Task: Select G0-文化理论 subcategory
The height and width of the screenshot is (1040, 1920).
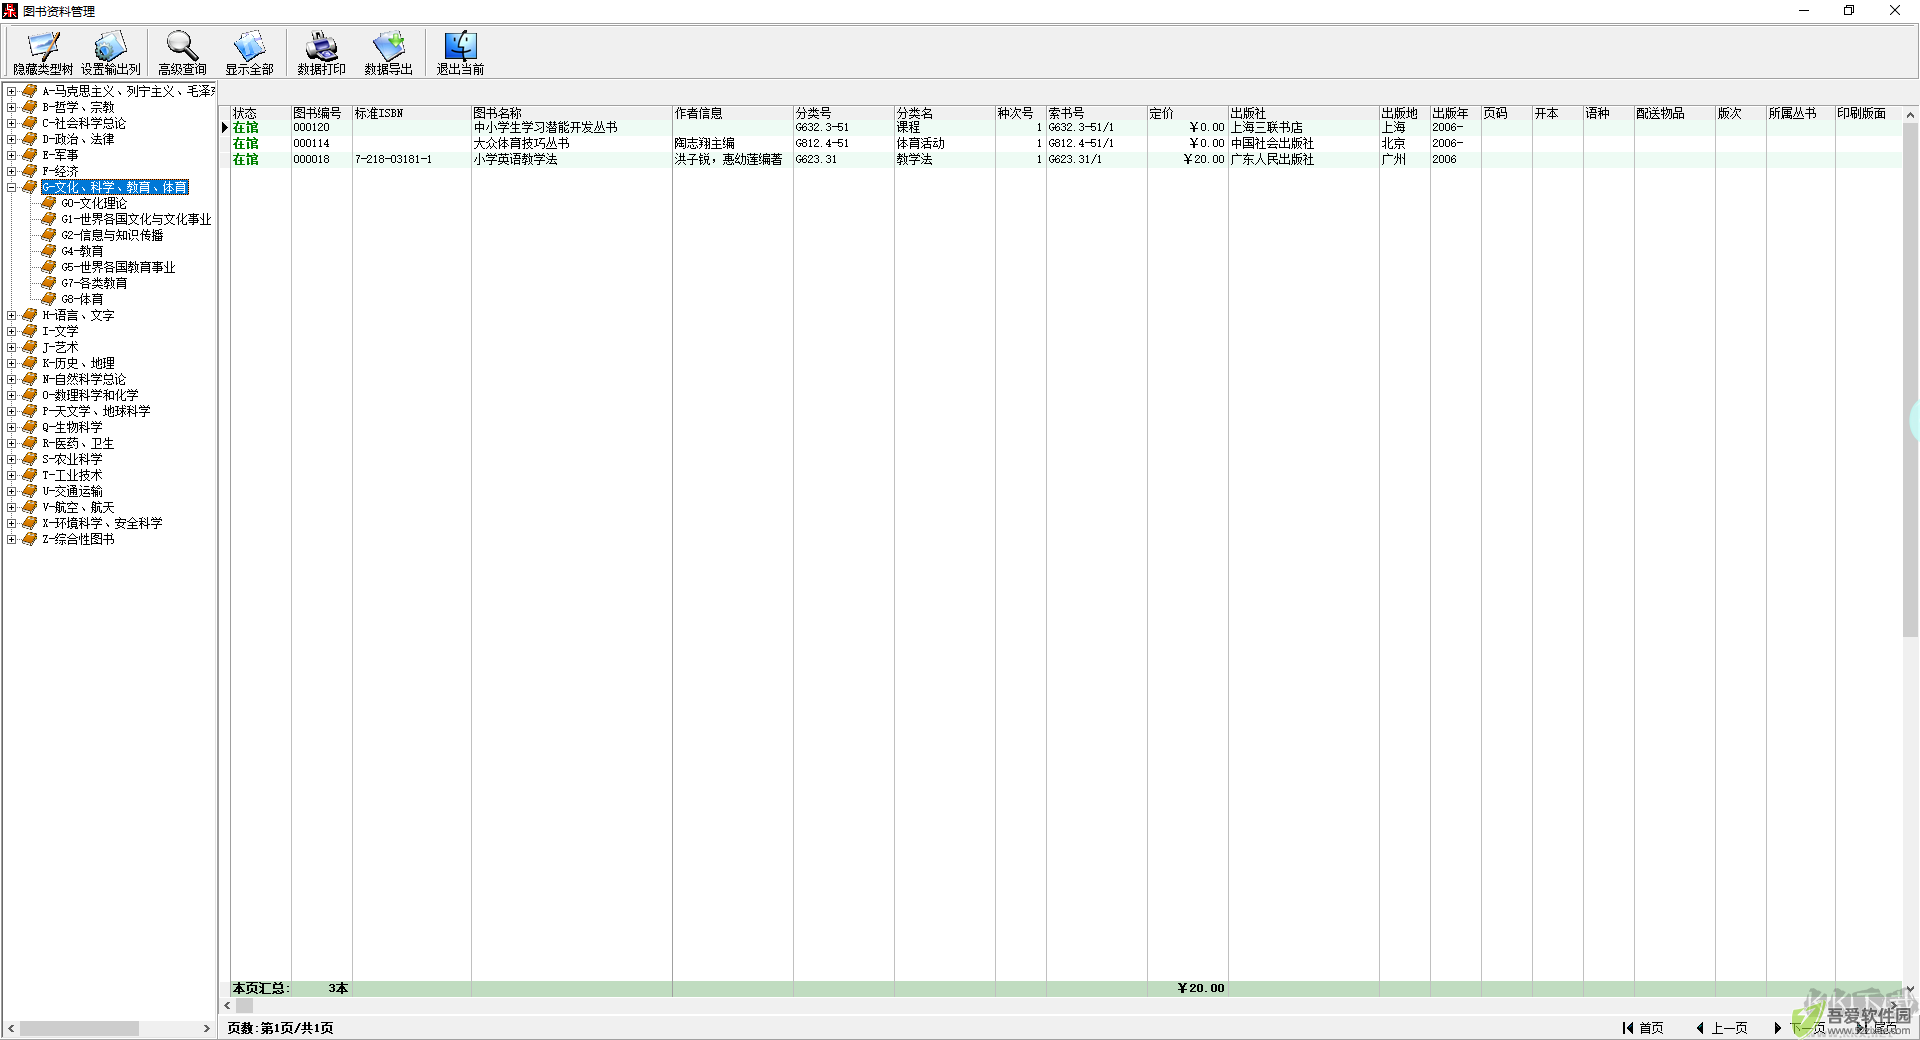Action: click(94, 203)
